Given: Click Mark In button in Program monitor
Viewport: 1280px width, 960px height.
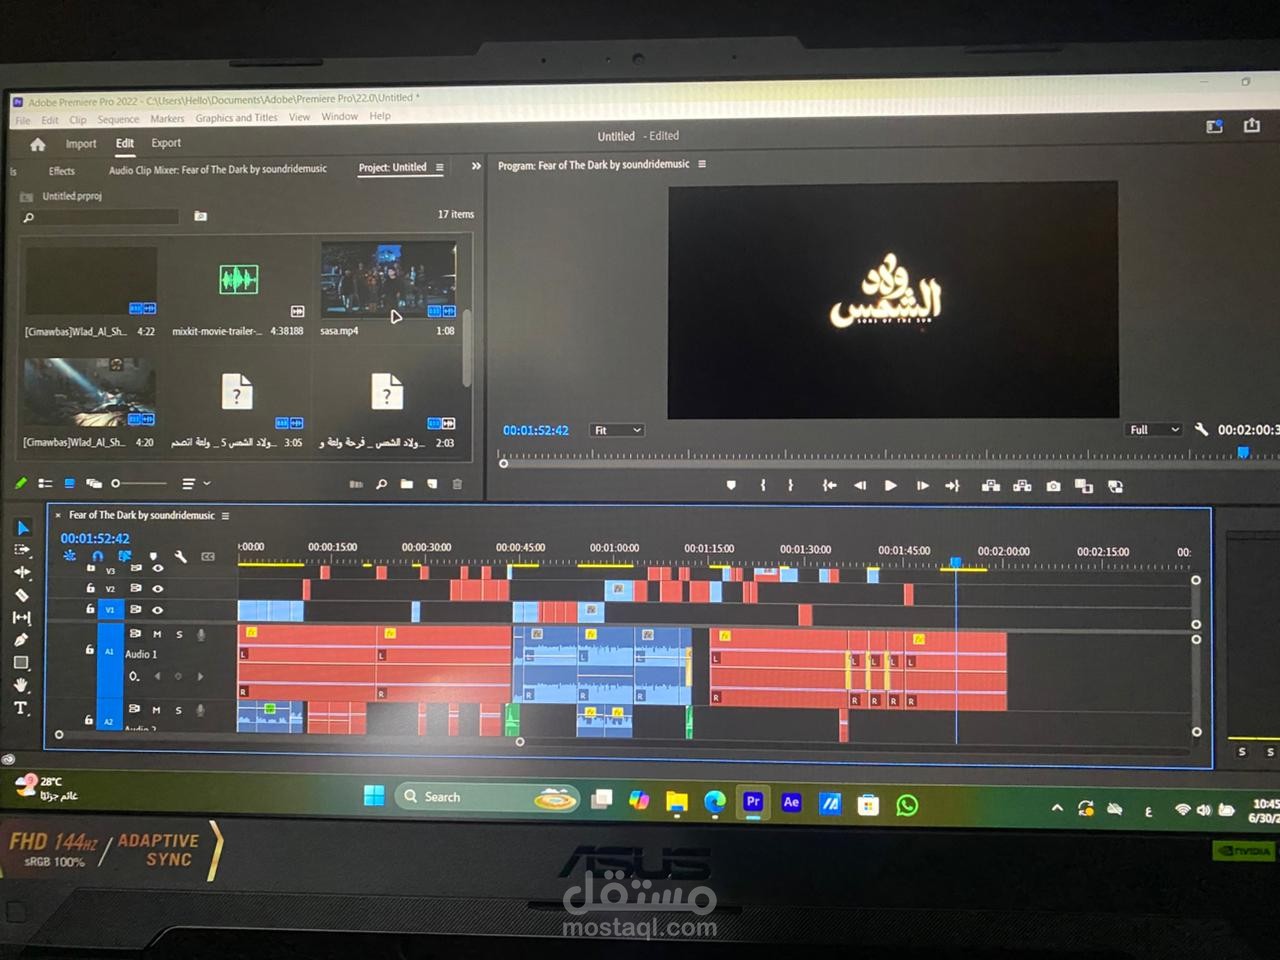Looking at the screenshot, I should coord(763,485).
